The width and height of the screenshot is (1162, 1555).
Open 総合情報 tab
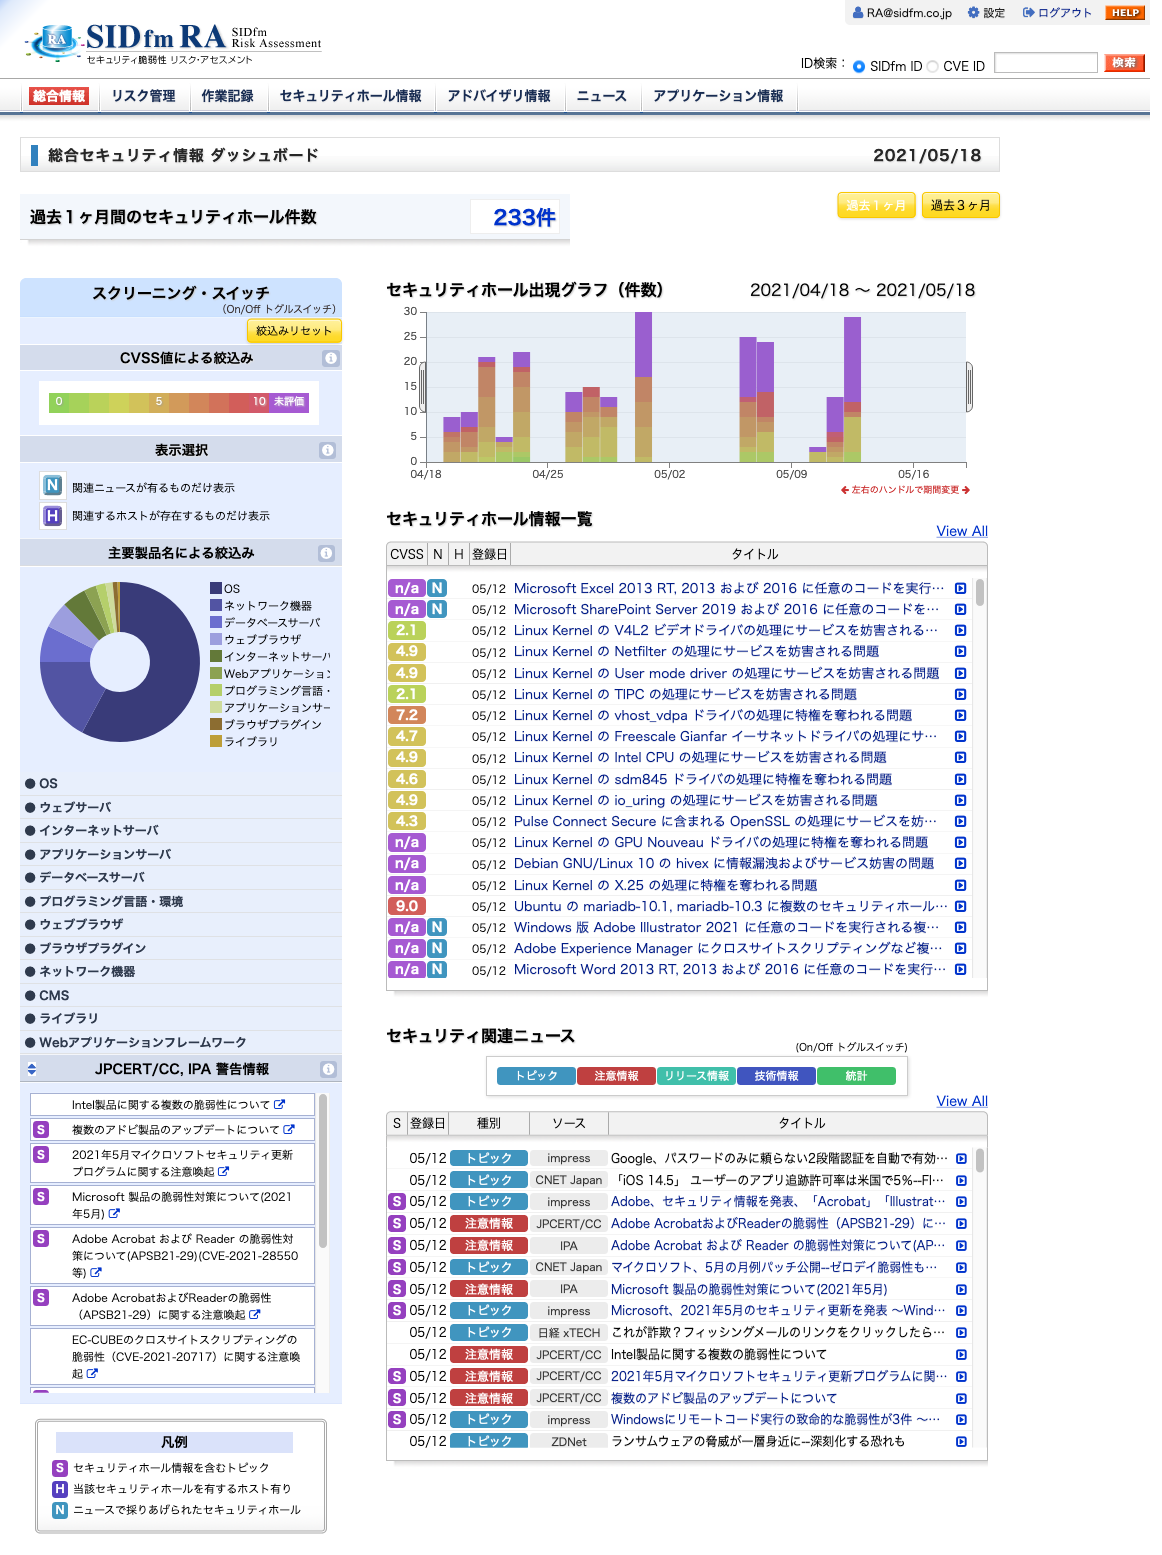click(x=59, y=96)
